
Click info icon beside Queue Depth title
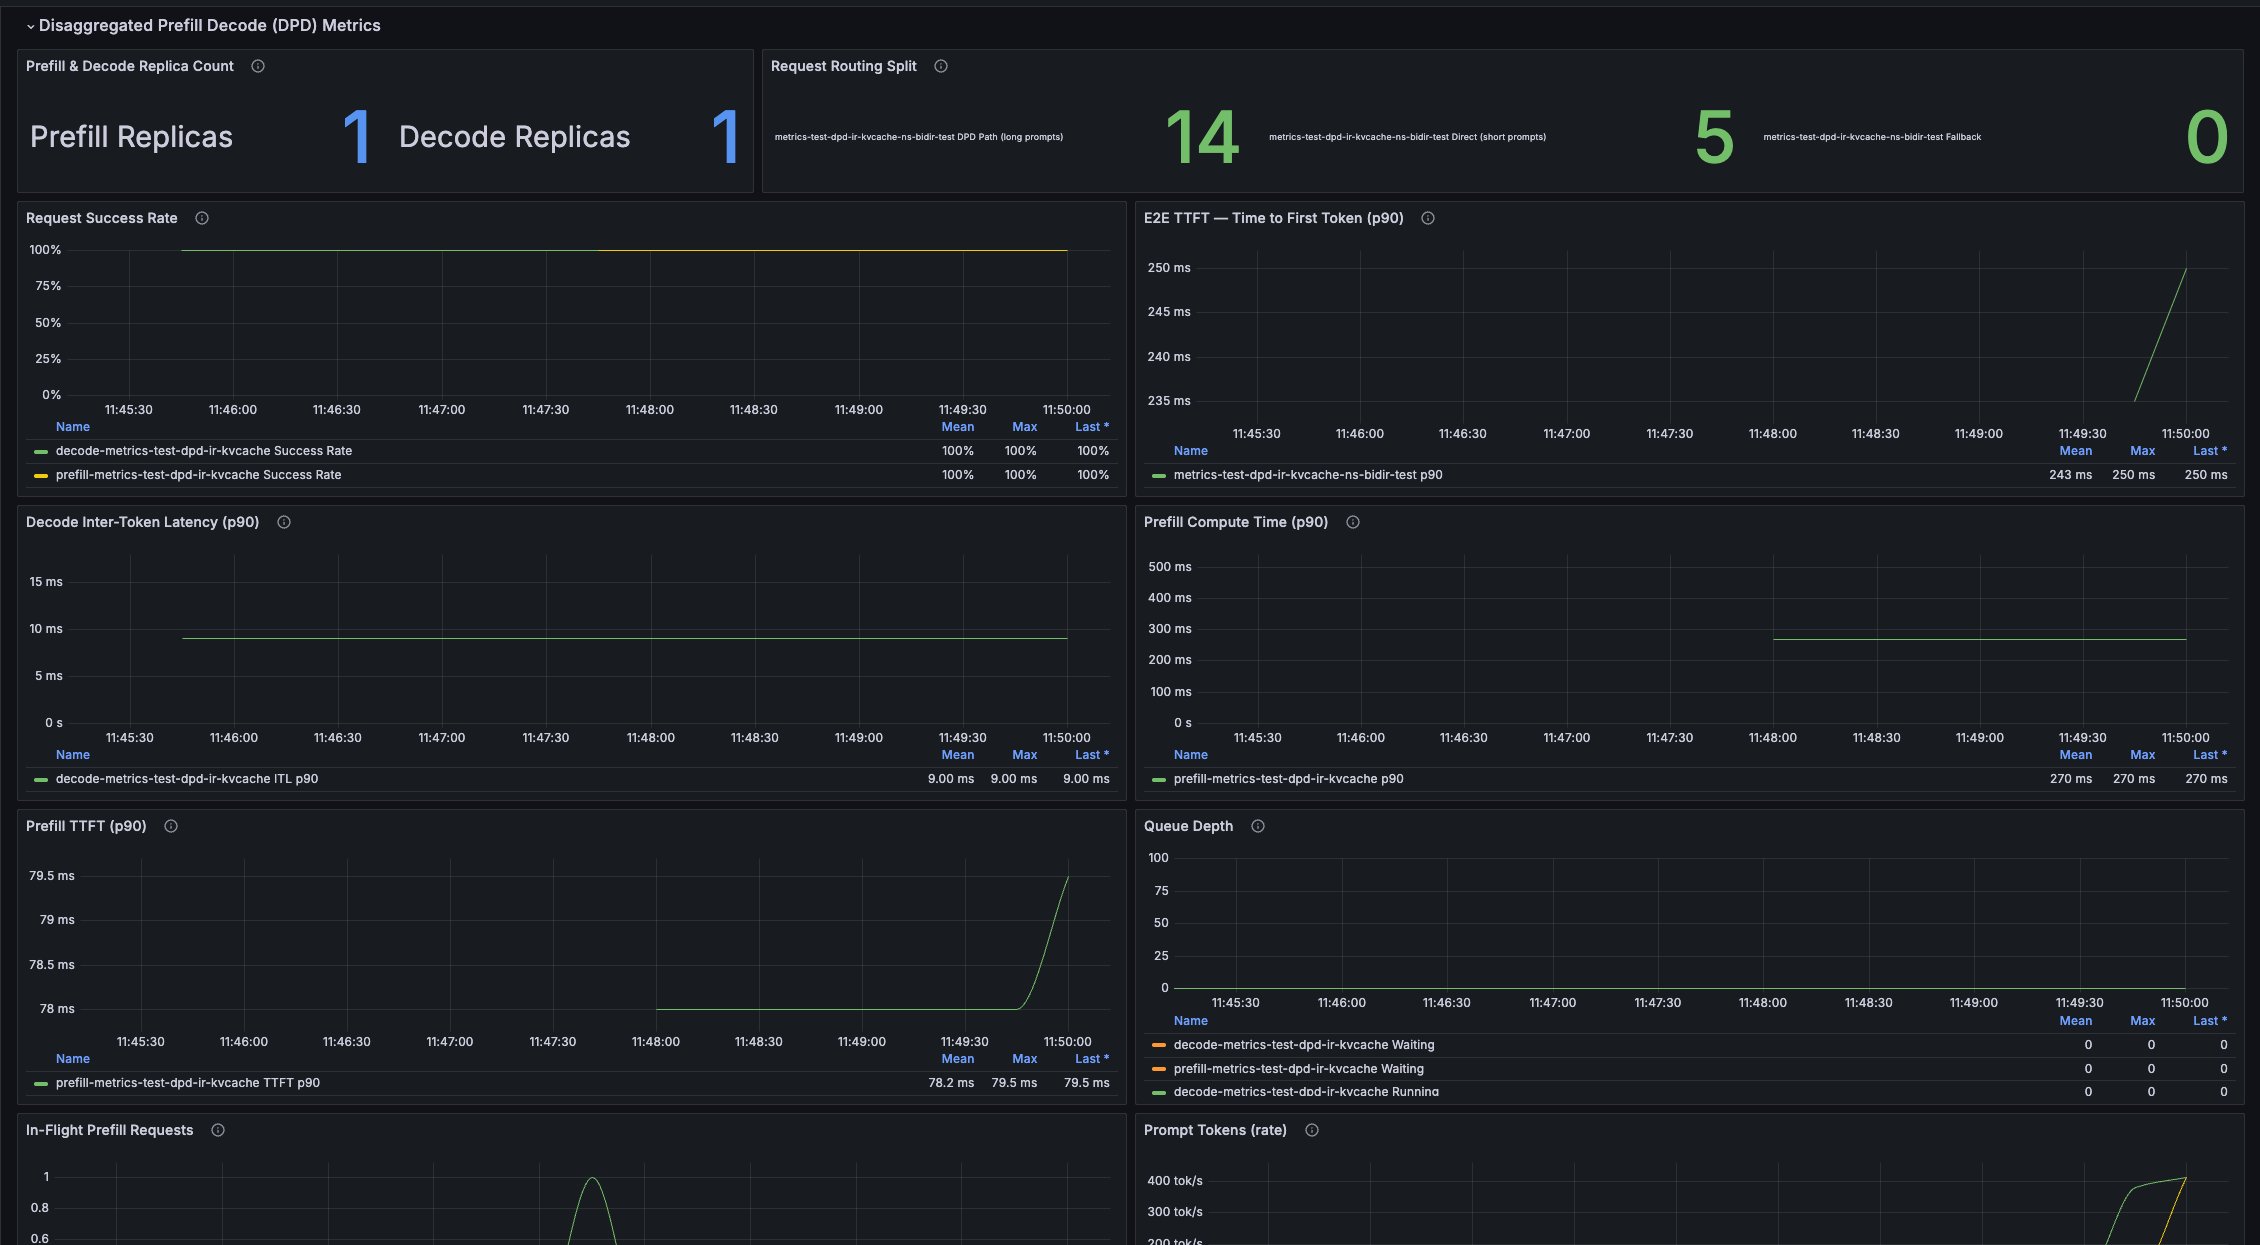pos(1258,826)
